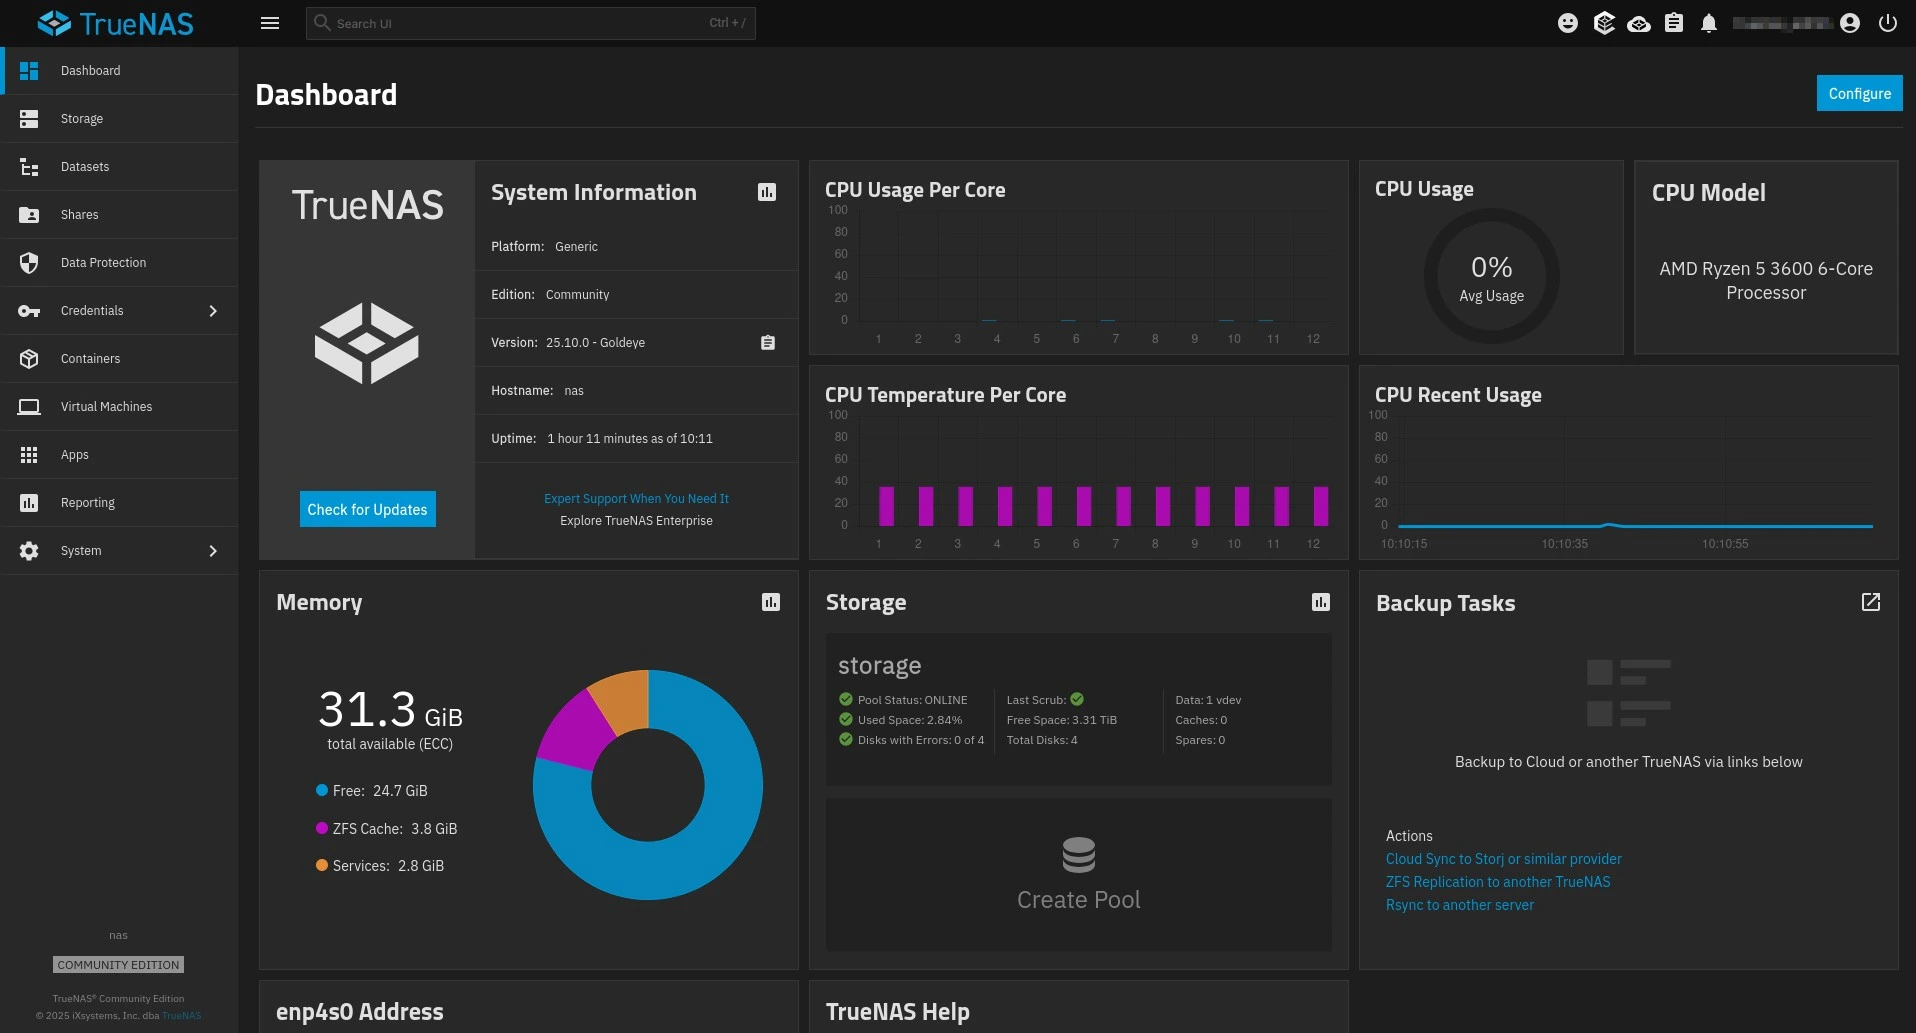Open System Information reports icon
The width and height of the screenshot is (1916, 1033).
pyautogui.click(x=767, y=192)
